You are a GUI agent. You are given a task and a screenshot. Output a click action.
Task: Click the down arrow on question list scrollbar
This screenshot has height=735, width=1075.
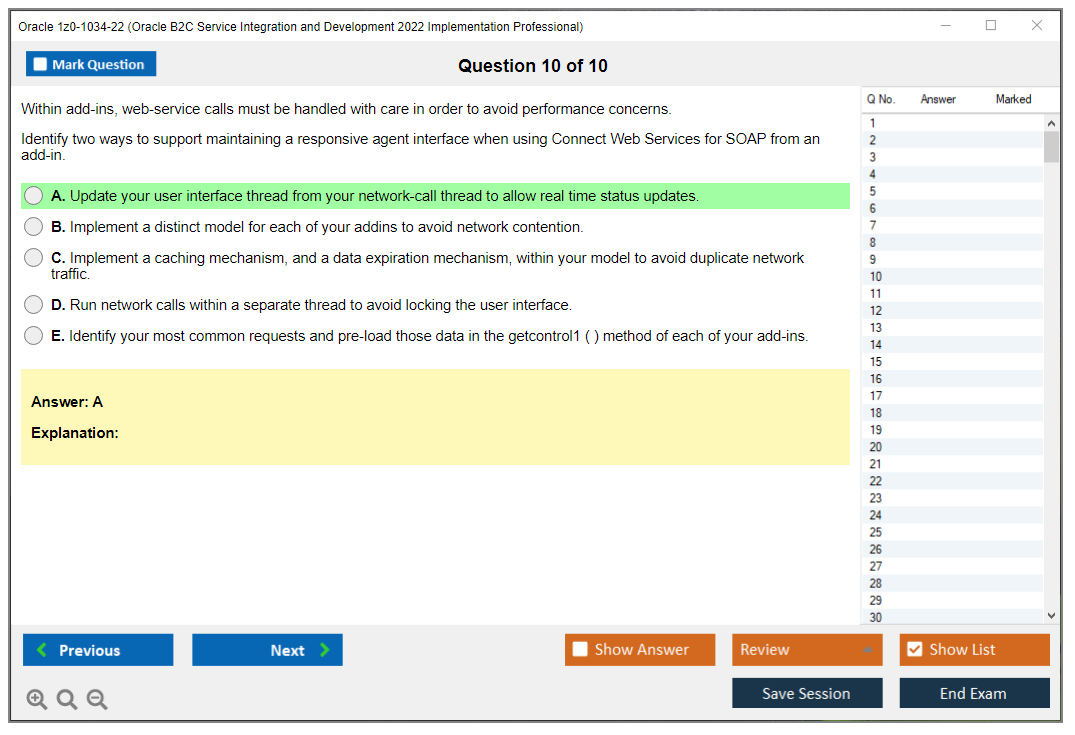tap(1051, 615)
